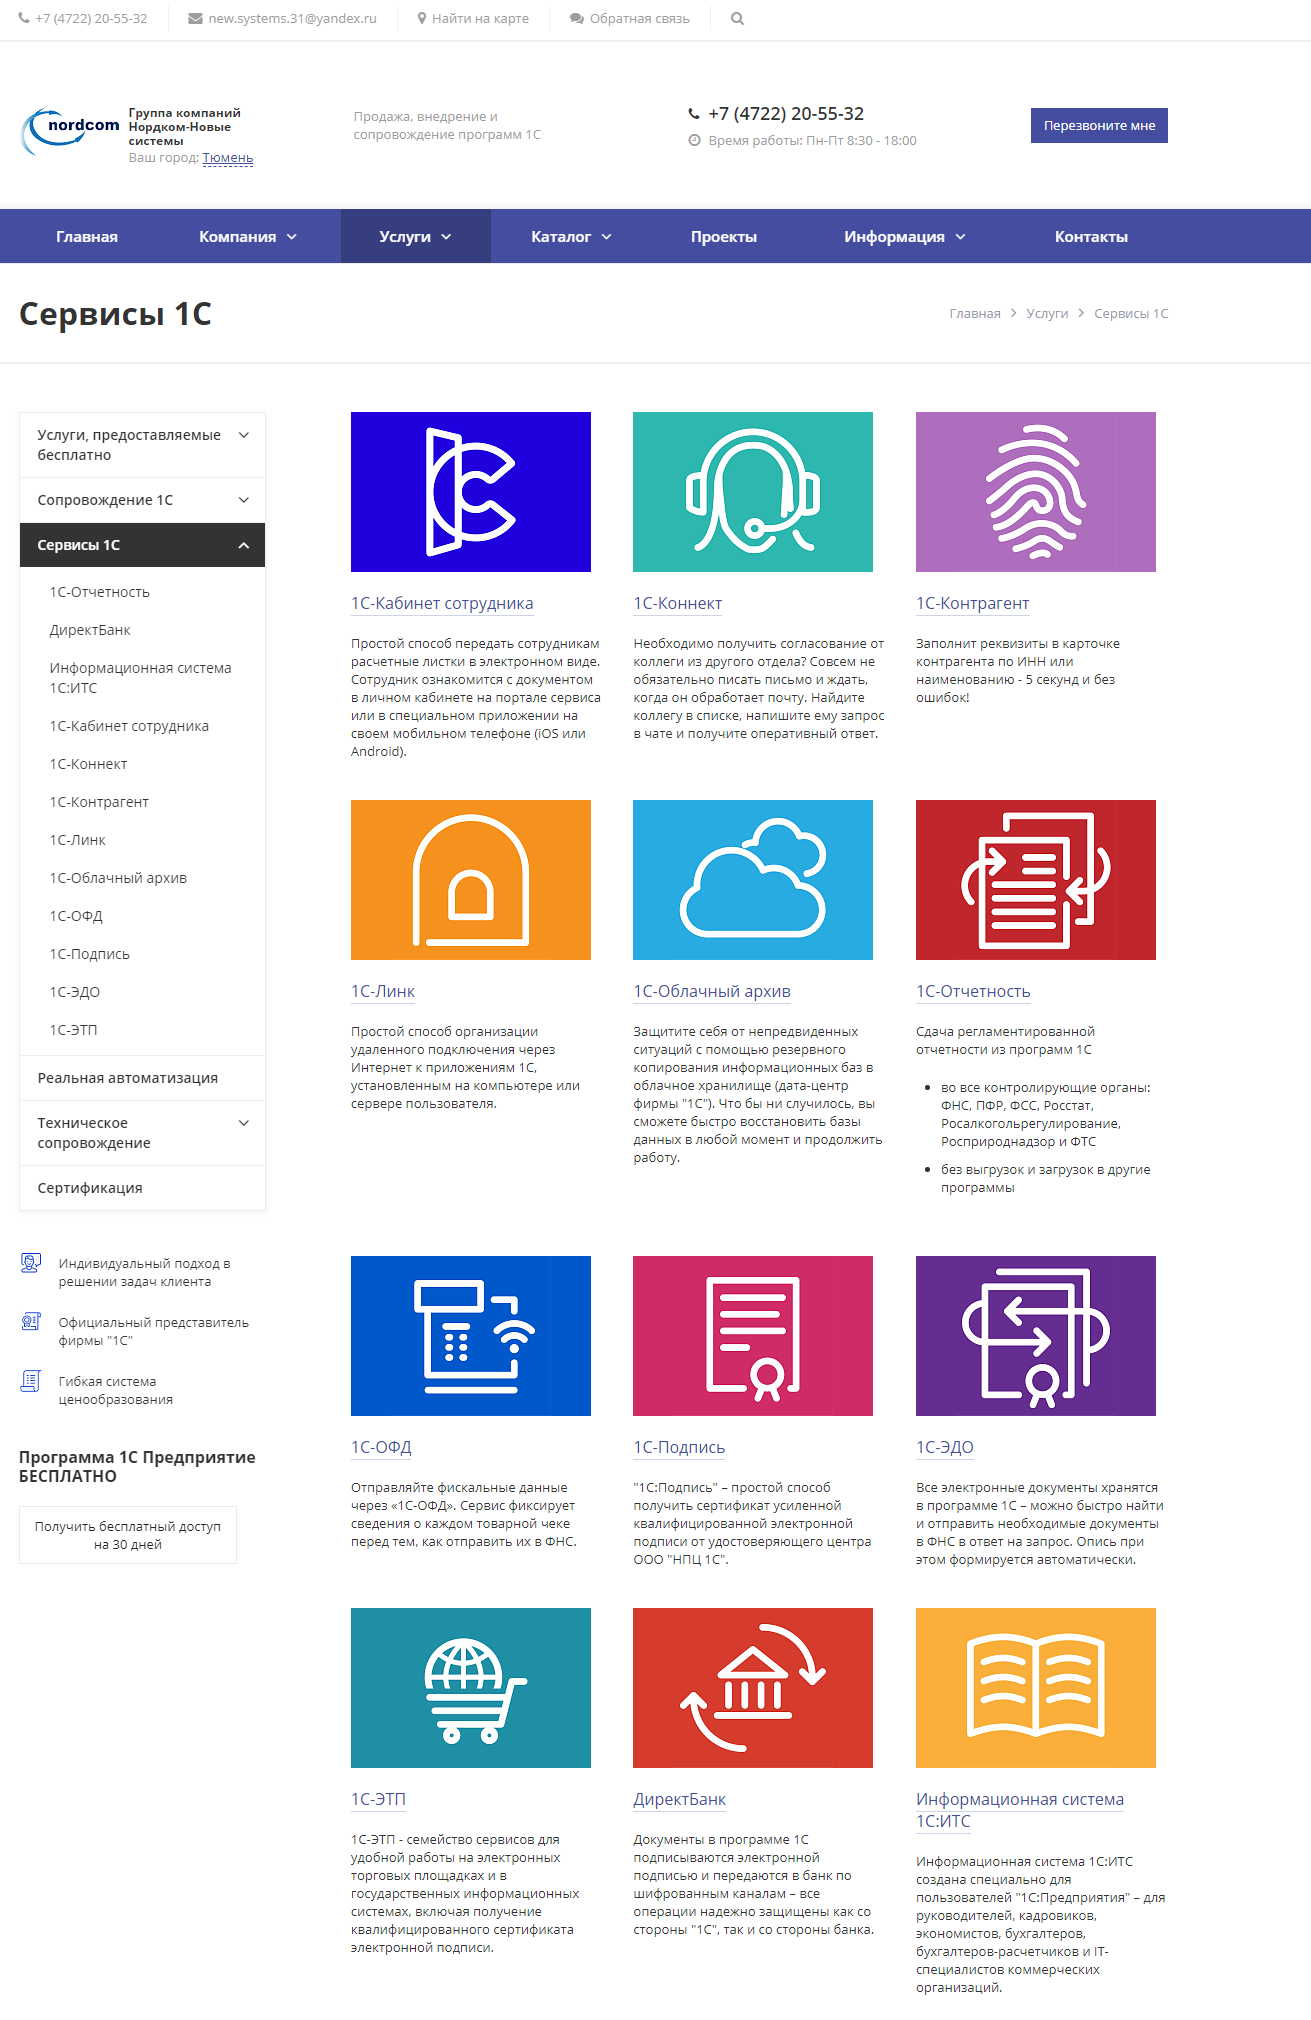Open the 1С-Кабинет сотрудника blue logo tile
This screenshot has width=1311, height=2020.
(x=471, y=492)
